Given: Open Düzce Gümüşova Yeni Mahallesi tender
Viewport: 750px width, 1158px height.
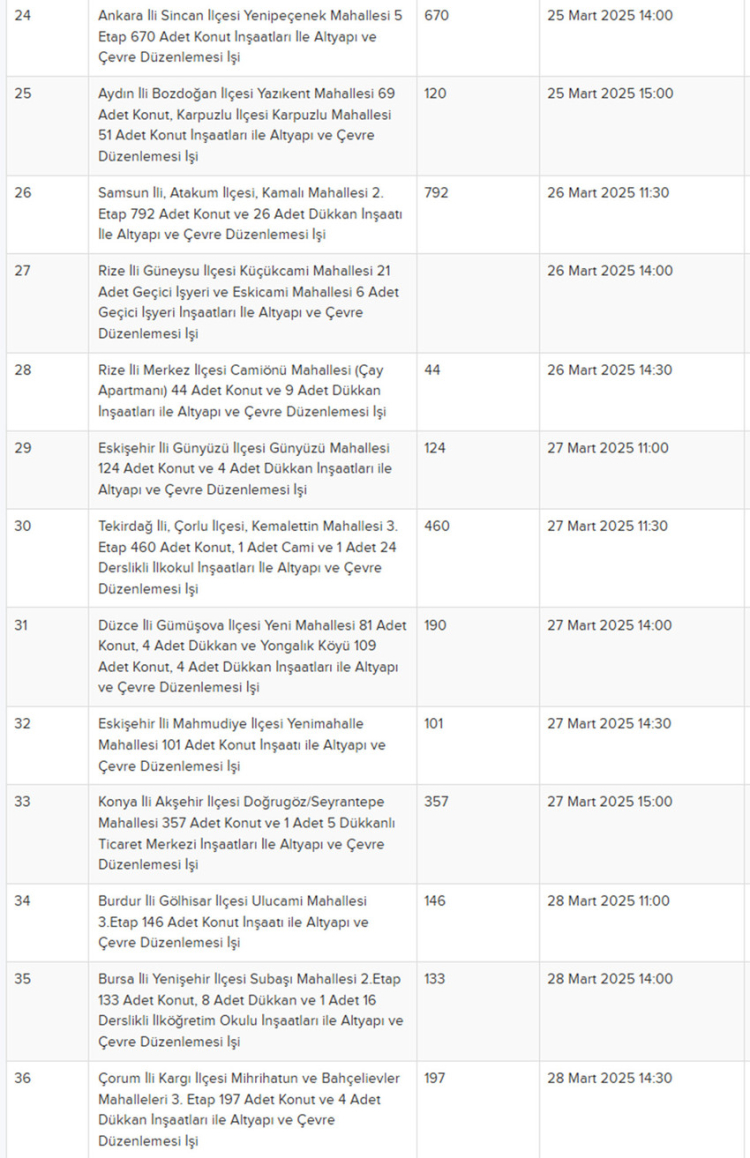Looking at the screenshot, I should point(252,656).
